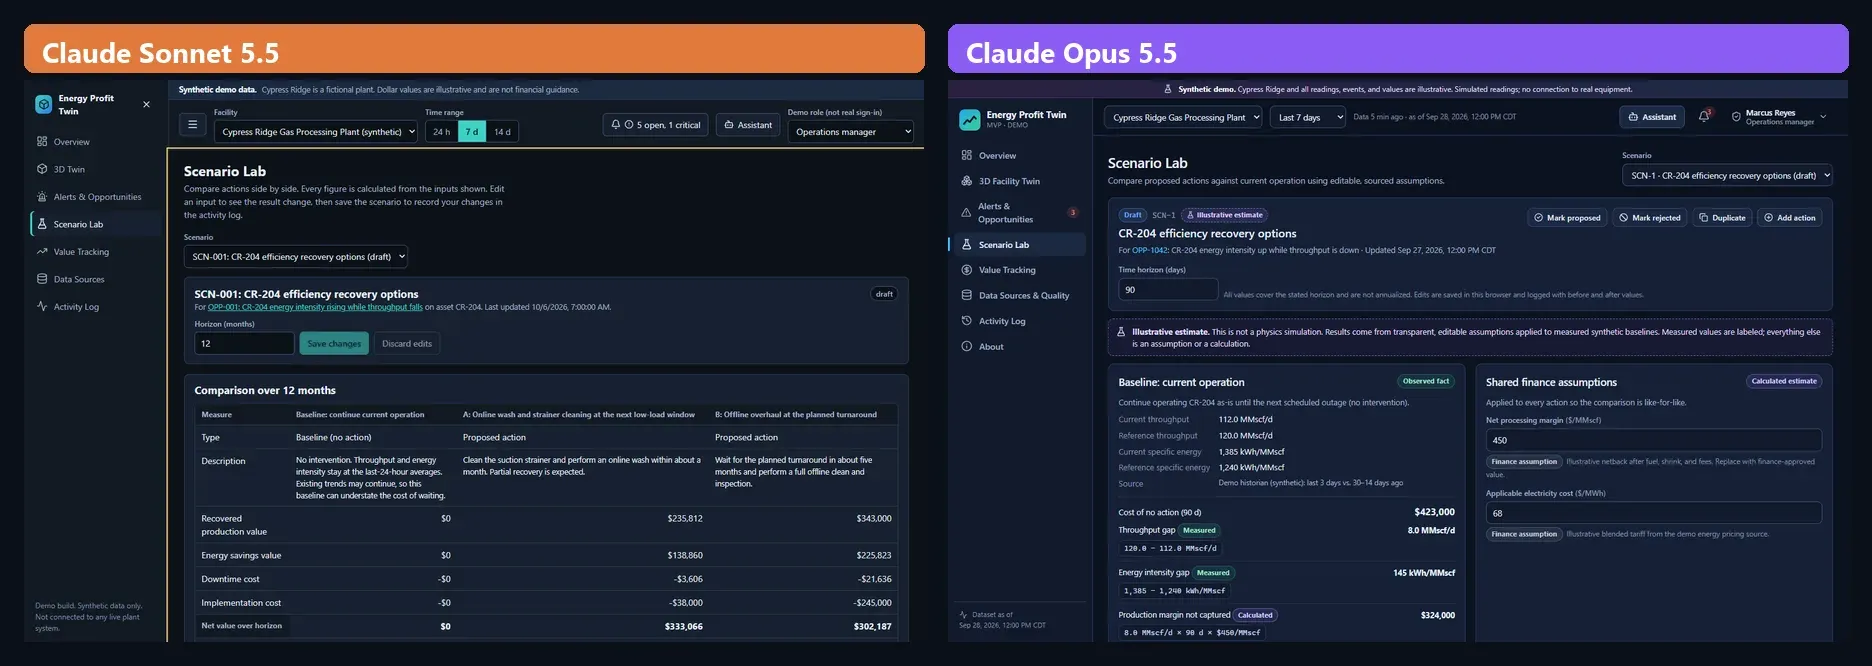Select Scenario Lab flask icon in Opus panel
Screen dimensions: 1872x666
click(x=967, y=244)
